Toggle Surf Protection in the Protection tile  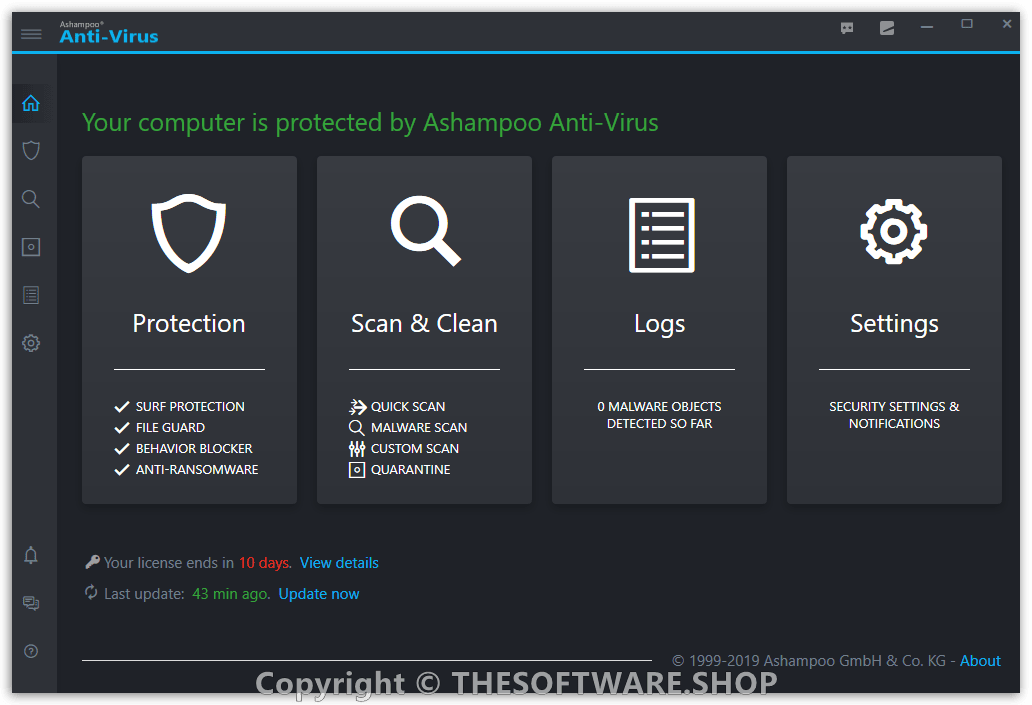click(x=190, y=406)
